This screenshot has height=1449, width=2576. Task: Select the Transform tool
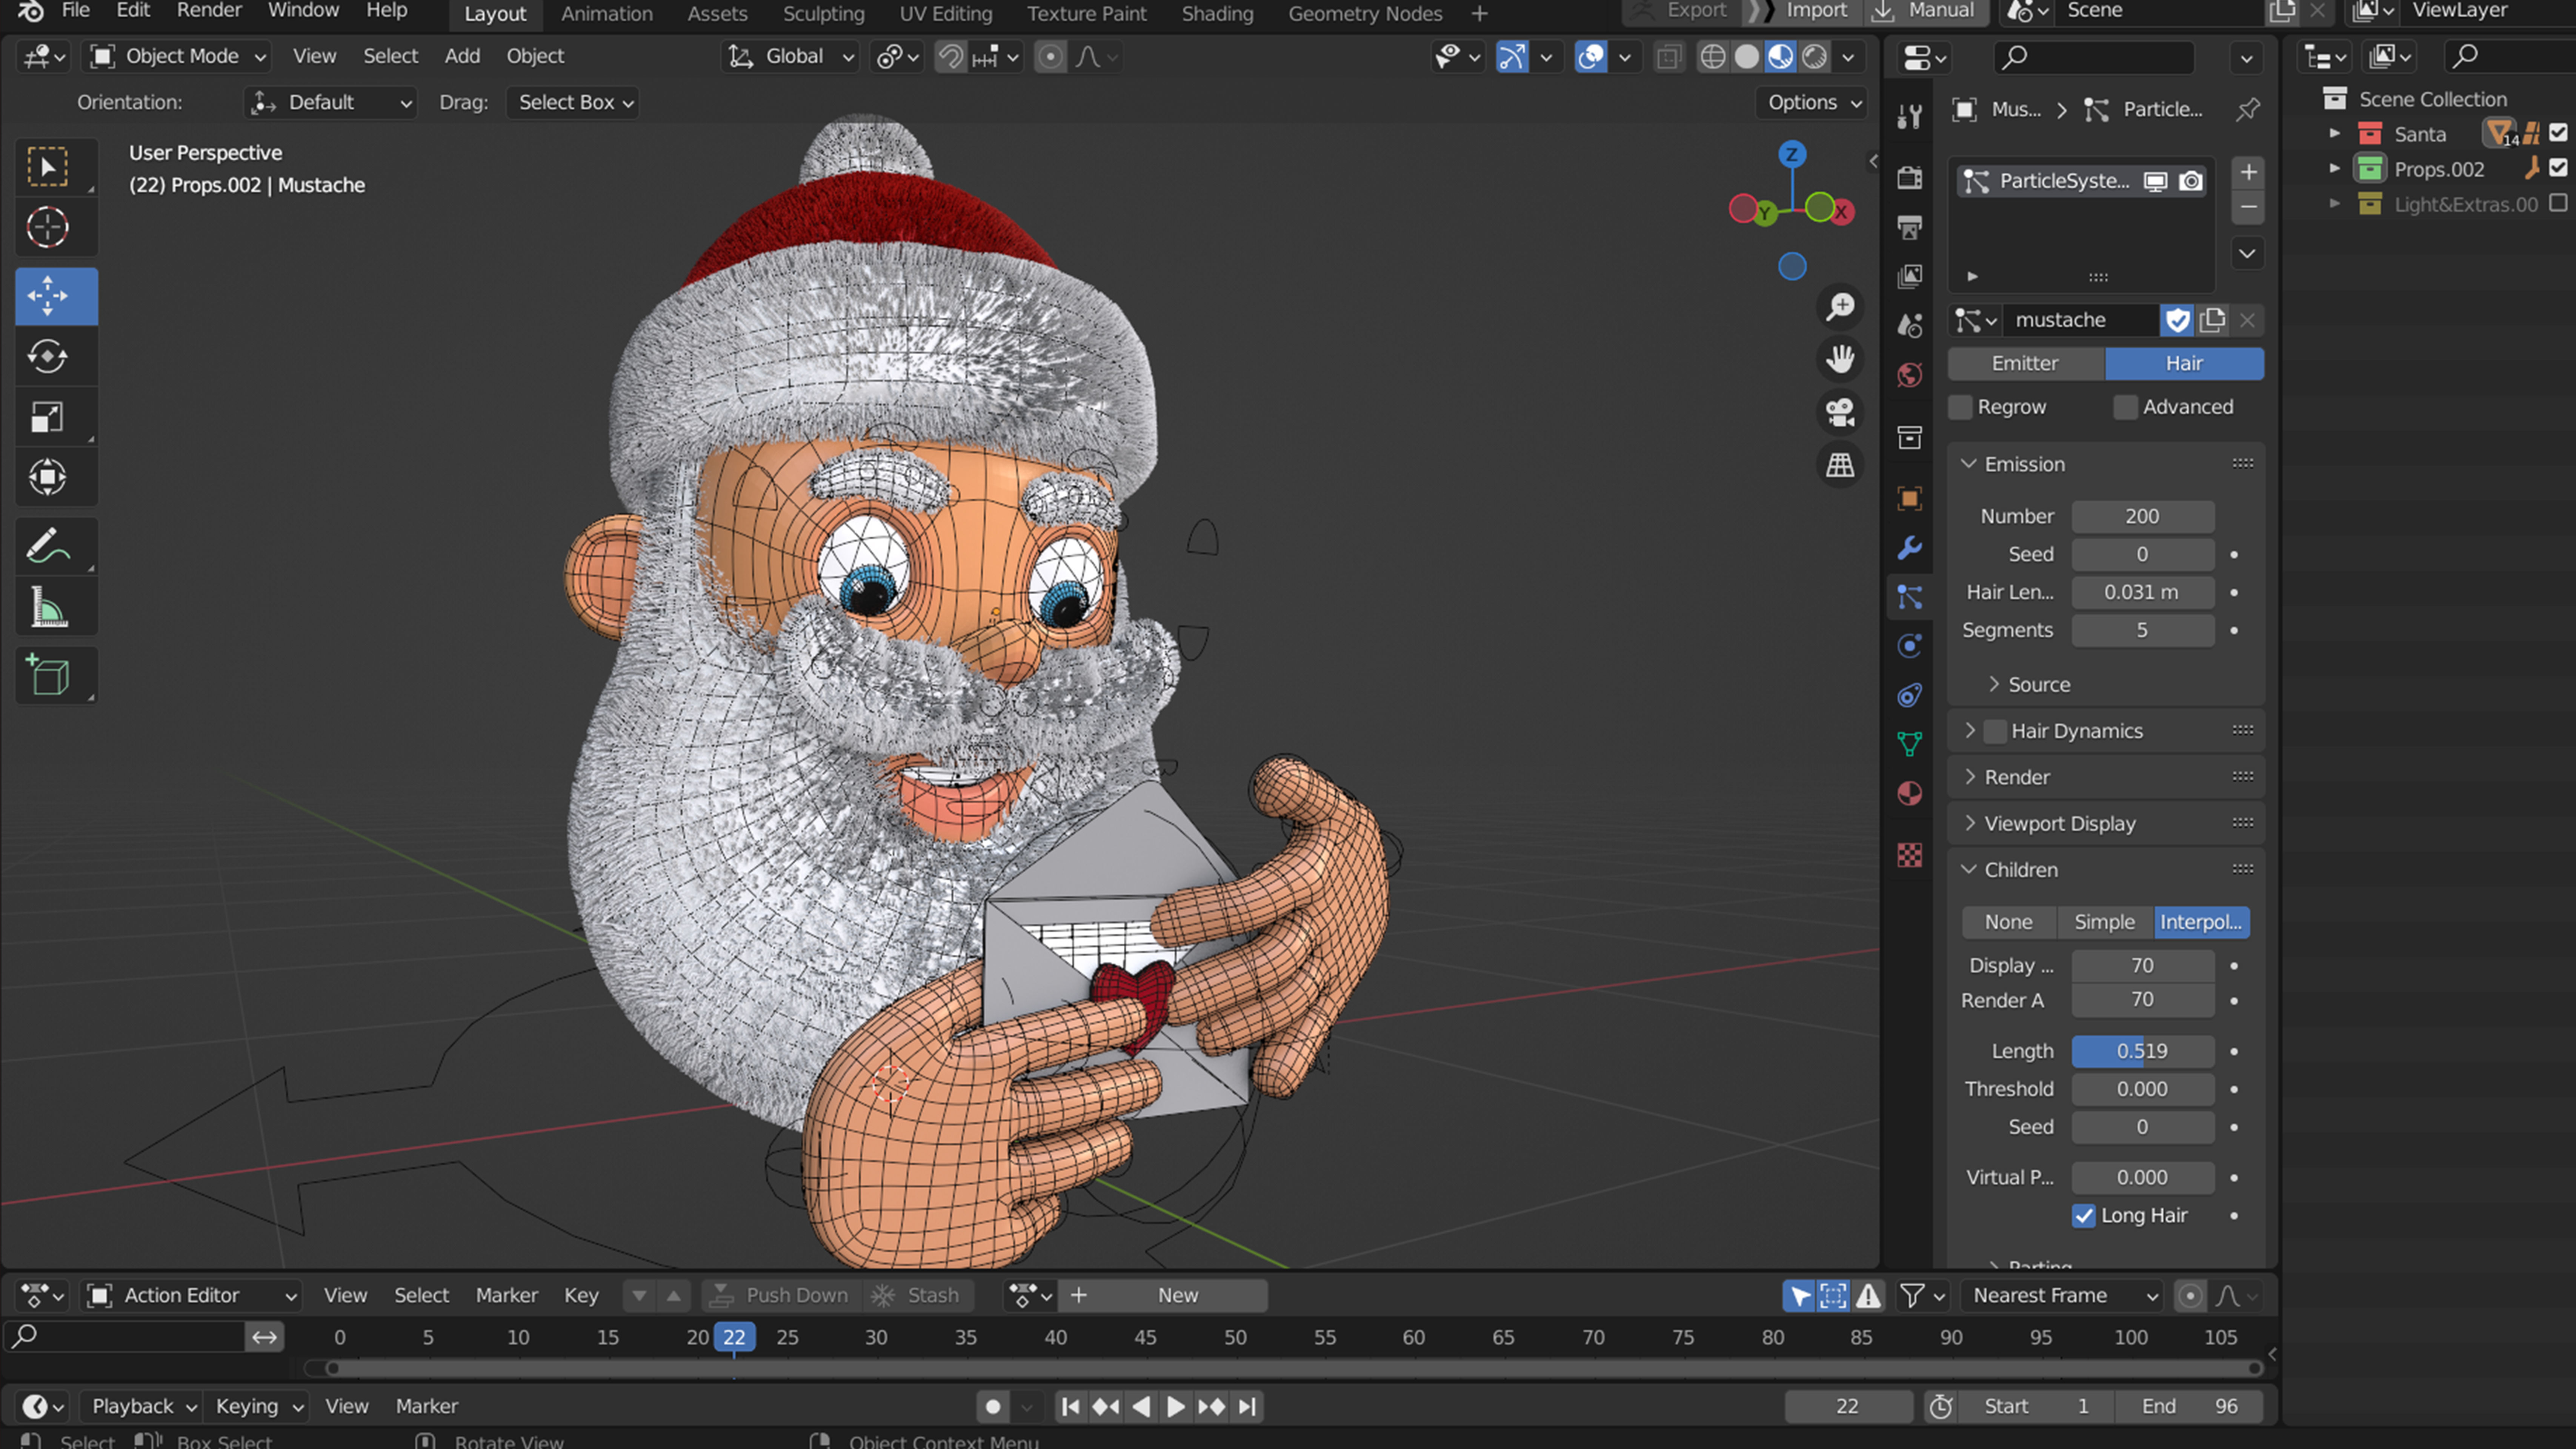coord(47,477)
